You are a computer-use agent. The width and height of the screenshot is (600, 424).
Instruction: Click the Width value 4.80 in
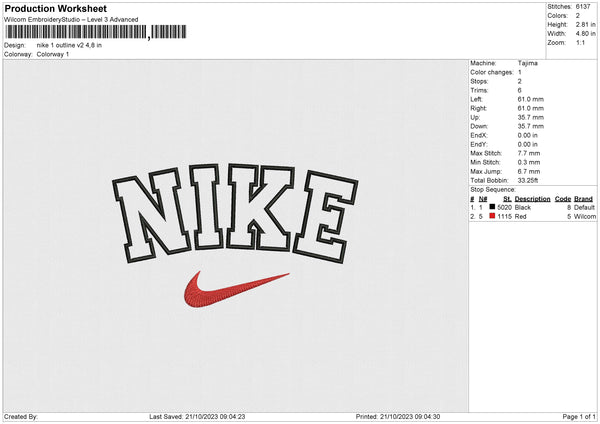pos(586,34)
